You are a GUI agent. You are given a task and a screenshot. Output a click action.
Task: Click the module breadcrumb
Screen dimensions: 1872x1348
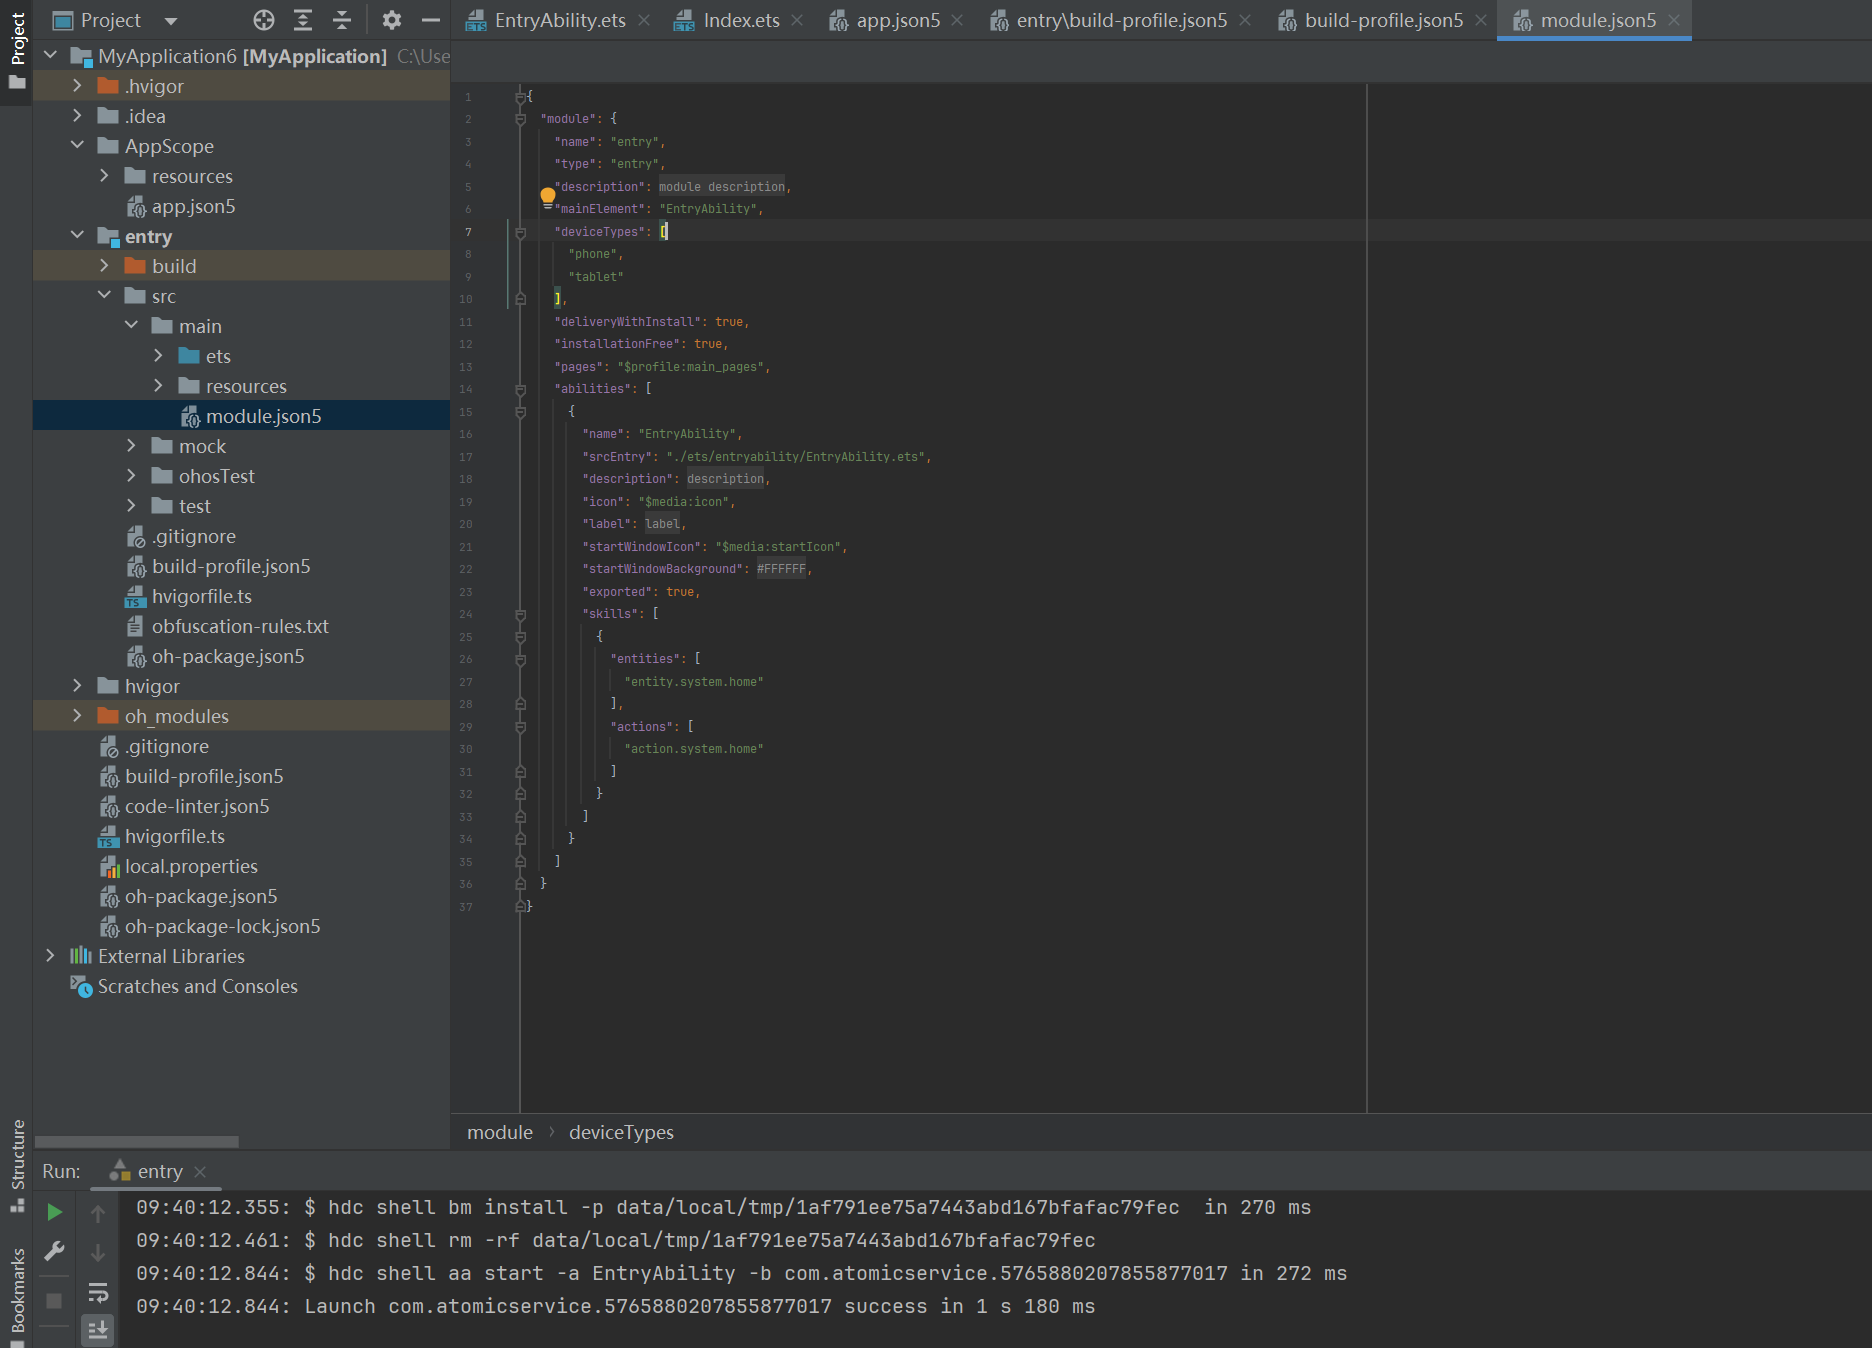(x=499, y=1132)
